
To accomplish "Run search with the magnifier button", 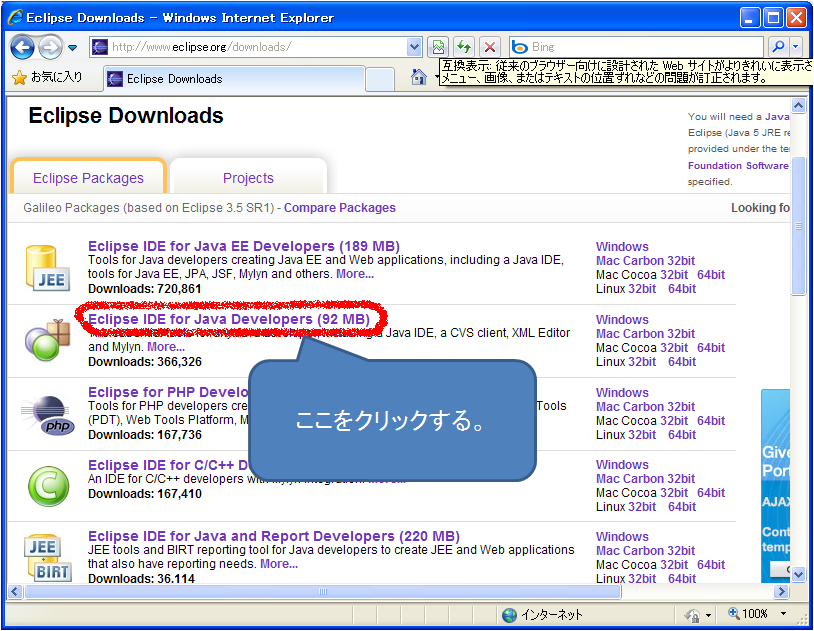I will point(779,47).
